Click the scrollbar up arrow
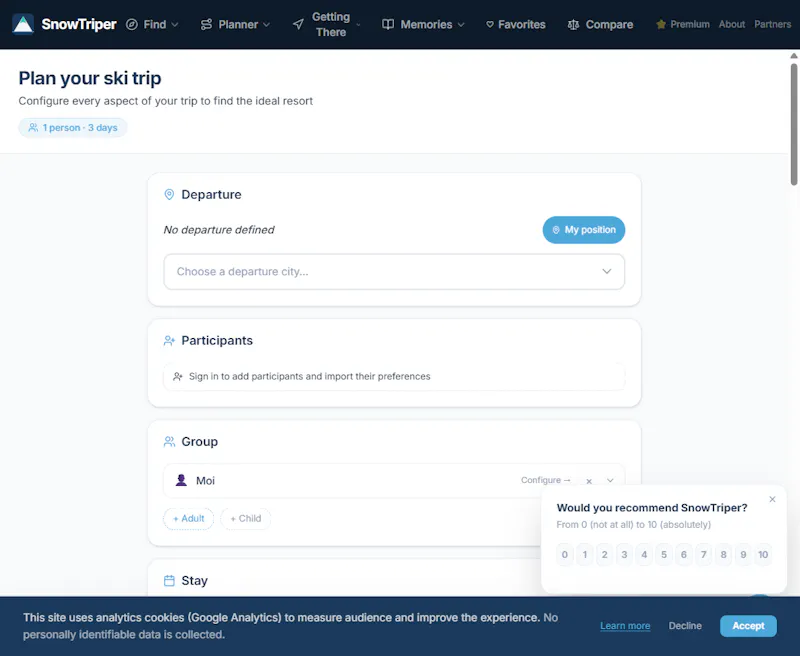800x656 pixels. coord(794,56)
